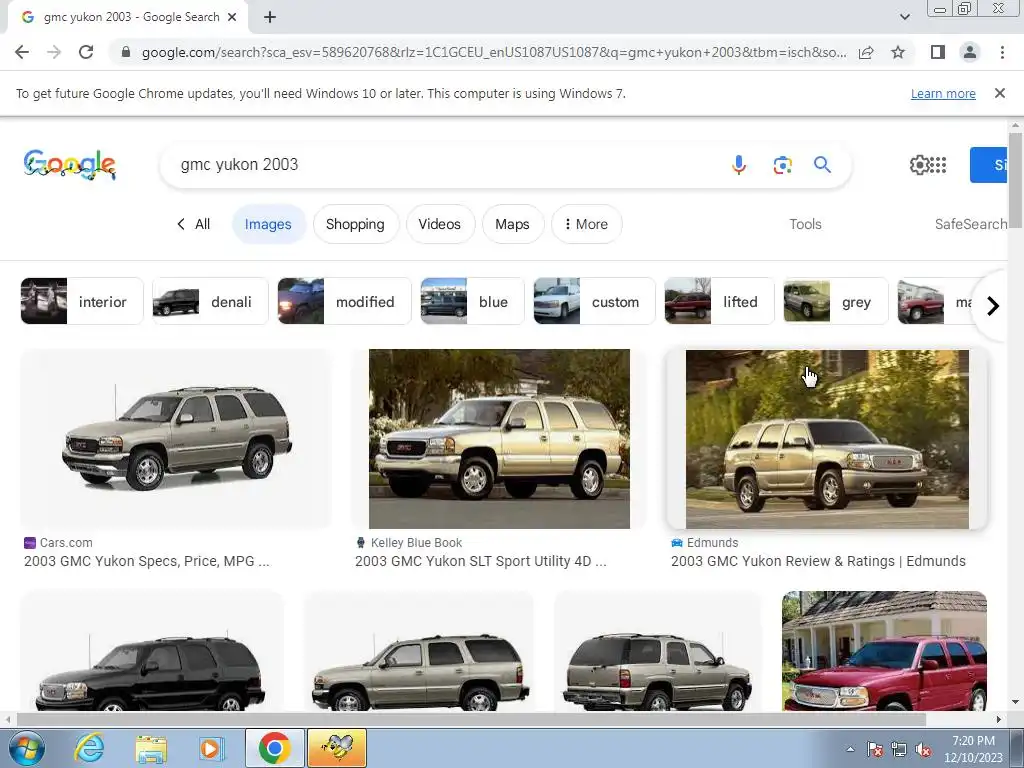Viewport: 1024px width, 768px height.
Task: Open the taskbar clock and date
Action: point(973,749)
